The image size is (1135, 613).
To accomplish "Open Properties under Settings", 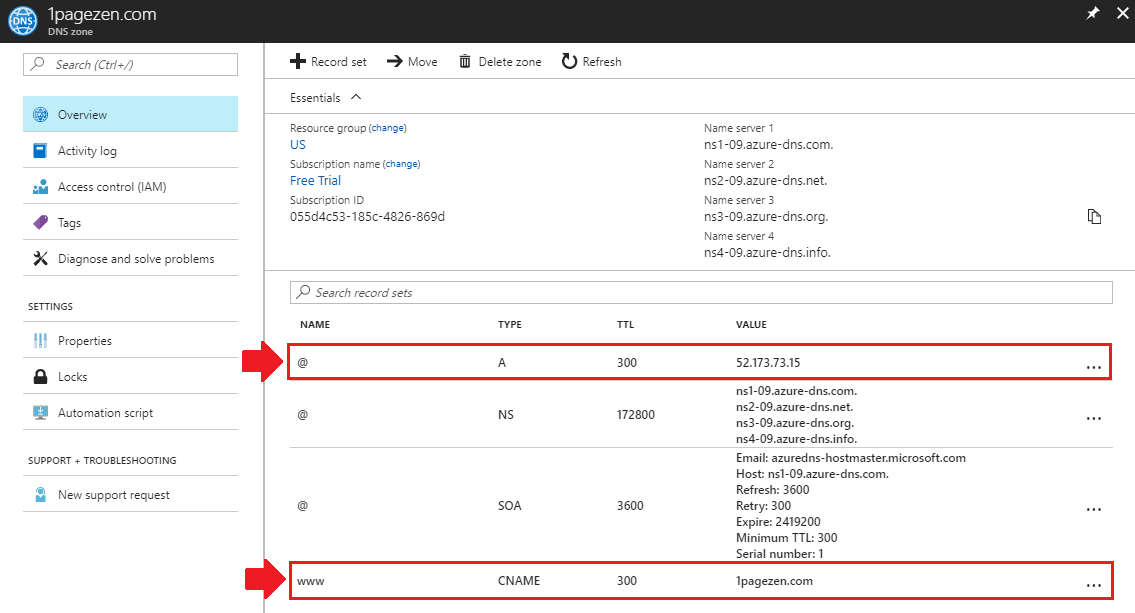I will [x=130, y=340].
